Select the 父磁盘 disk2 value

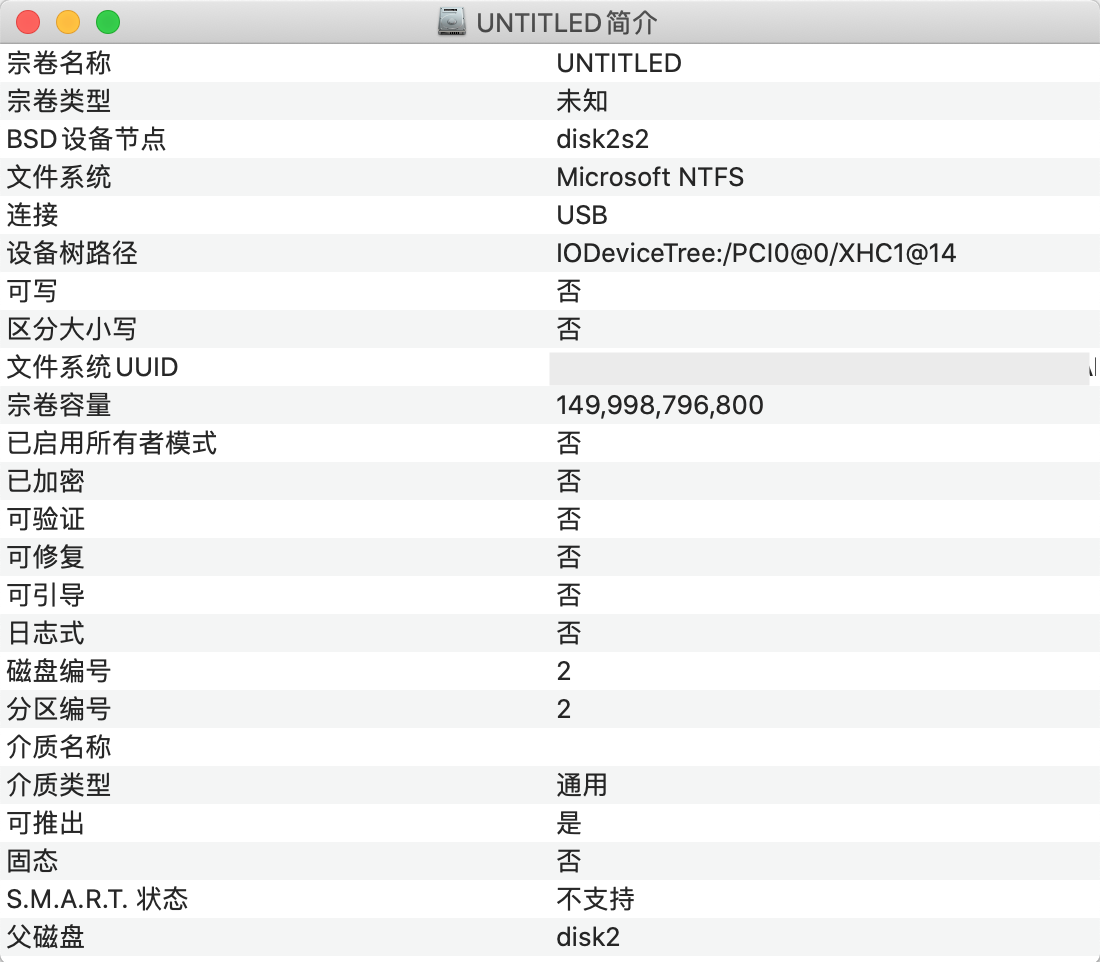pos(588,937)
